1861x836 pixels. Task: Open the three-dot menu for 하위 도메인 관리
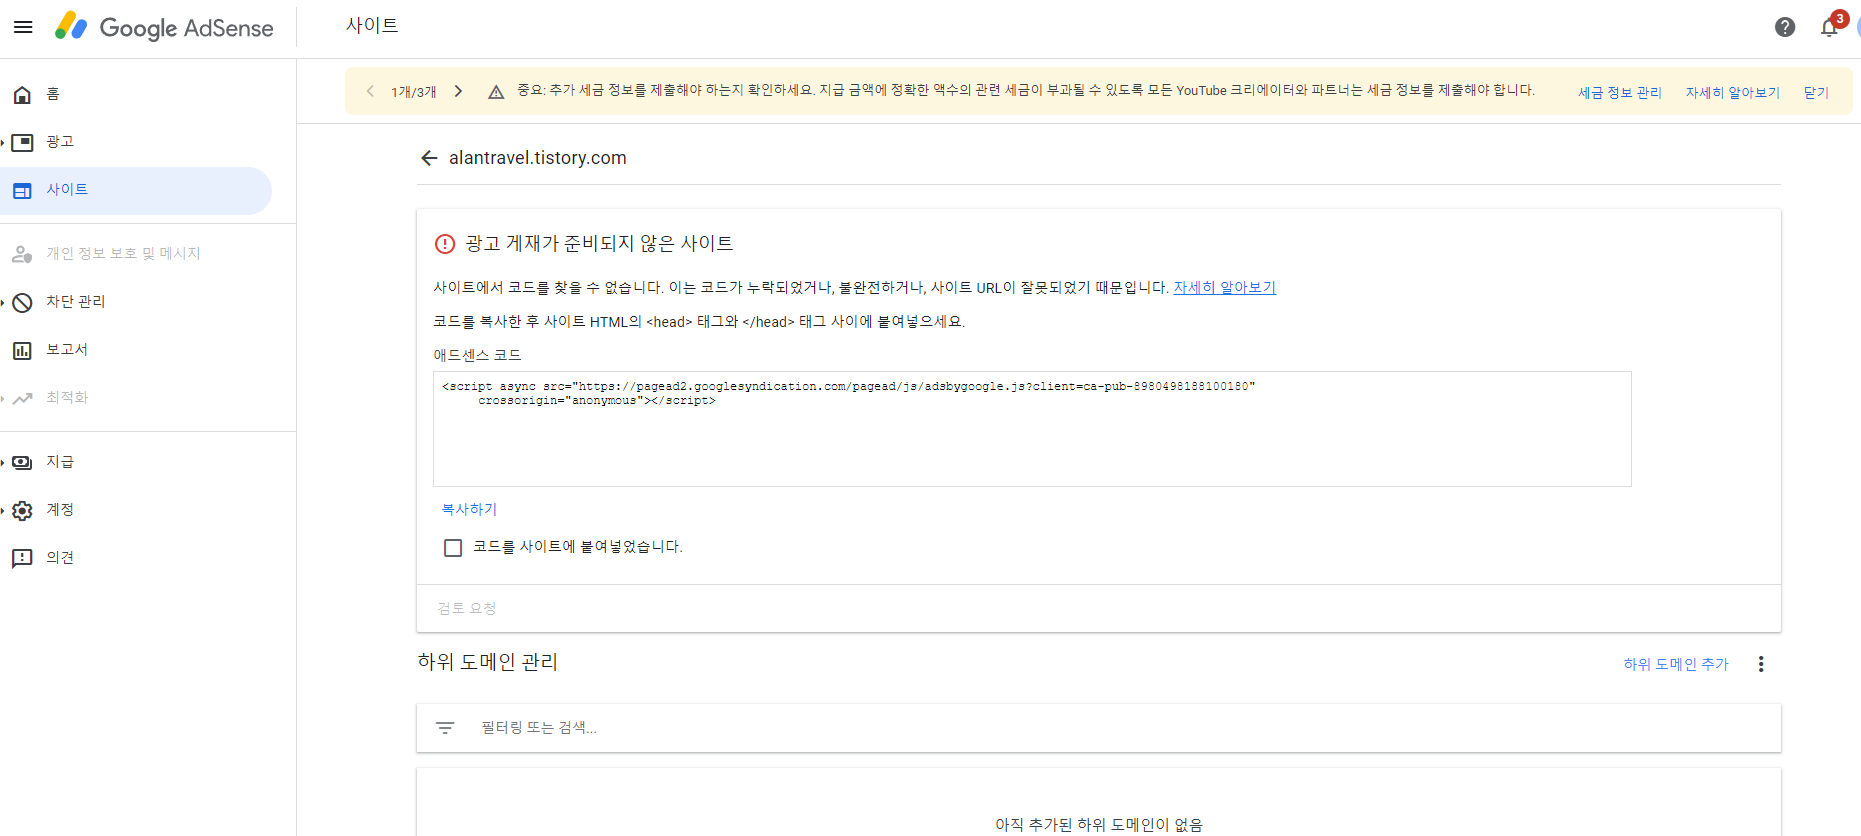[x=1761, y=664]
